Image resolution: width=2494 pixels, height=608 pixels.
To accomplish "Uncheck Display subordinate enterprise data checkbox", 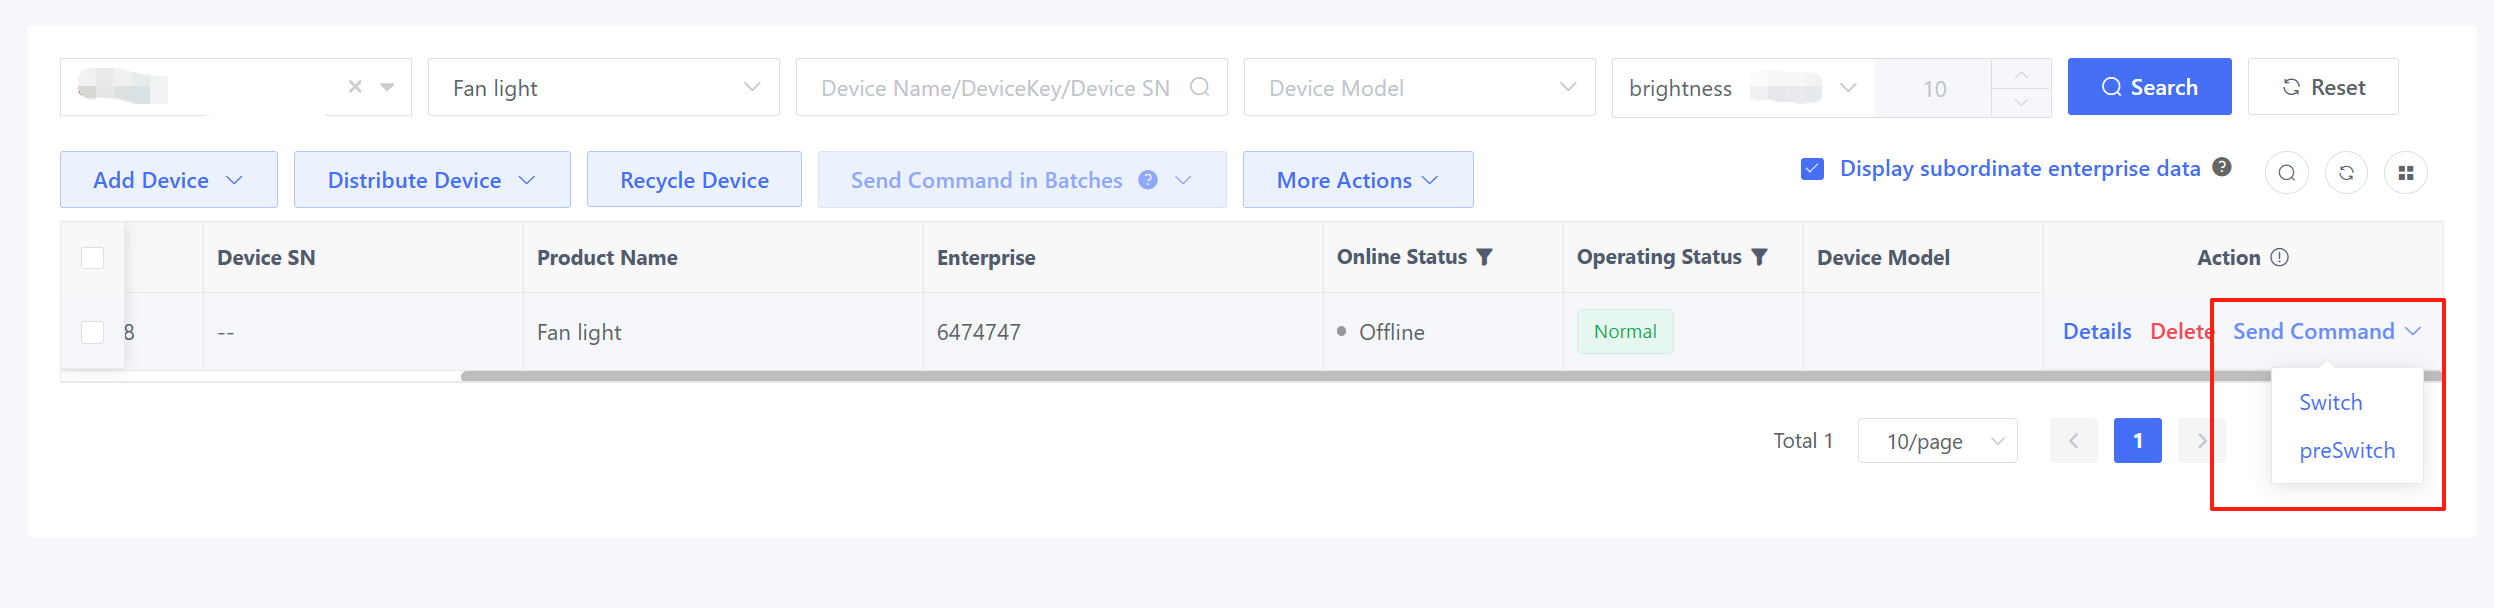I will pyautogui.click(x=1812, y=169).
